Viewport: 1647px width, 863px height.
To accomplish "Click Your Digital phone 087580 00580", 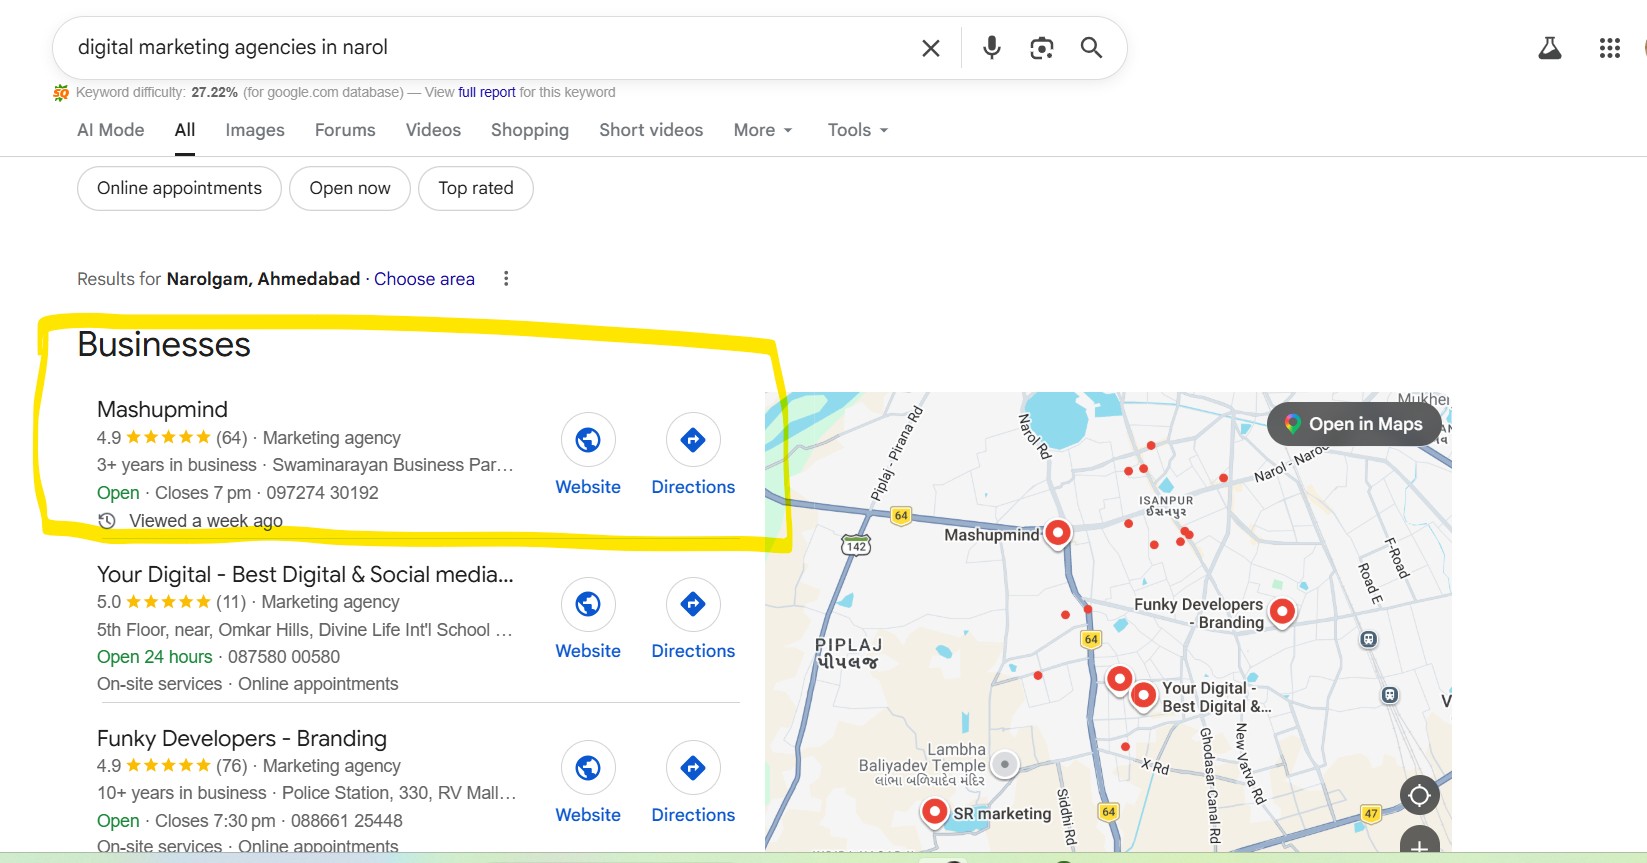I will [x=284, y=657].
